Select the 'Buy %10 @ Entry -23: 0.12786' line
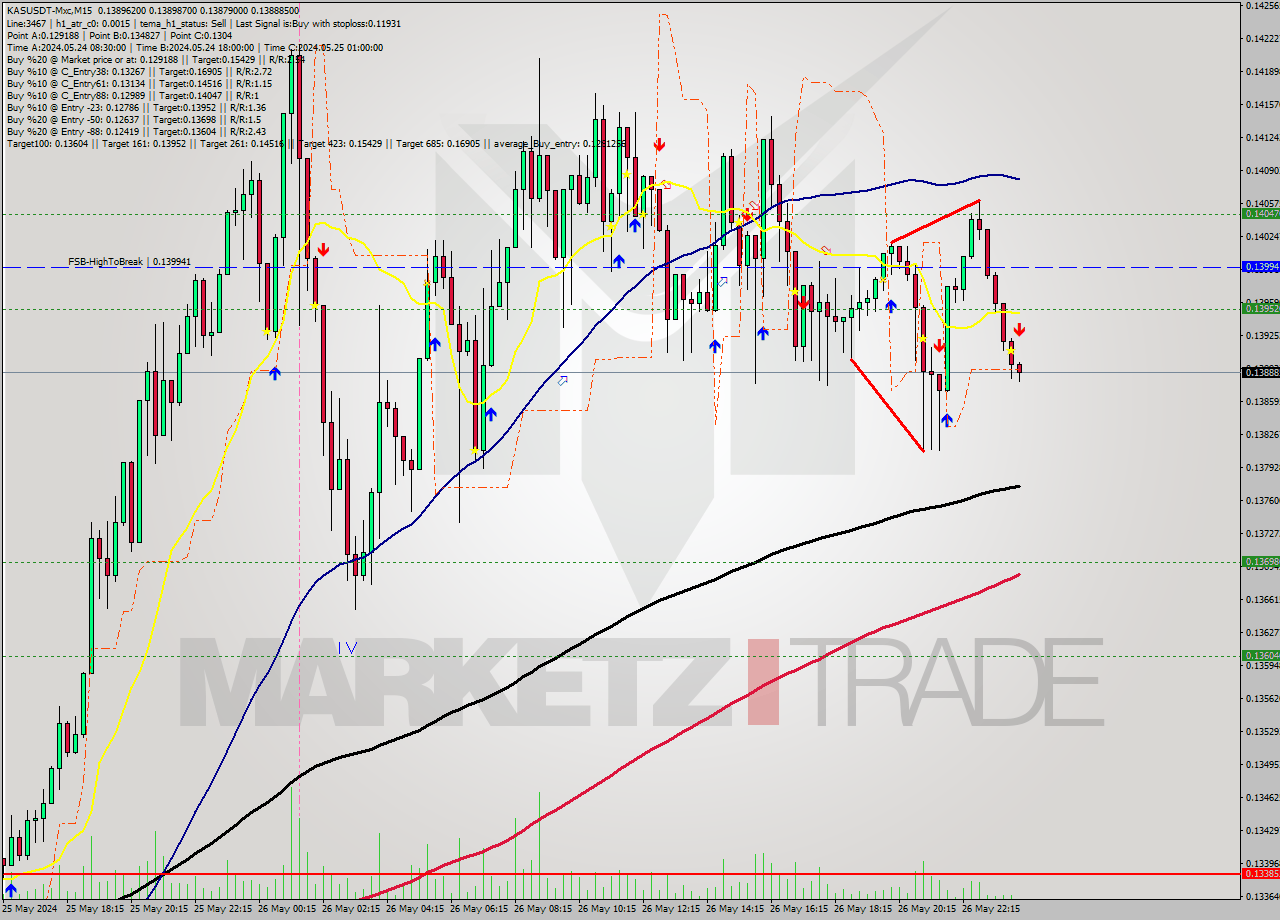 (136, 108)
